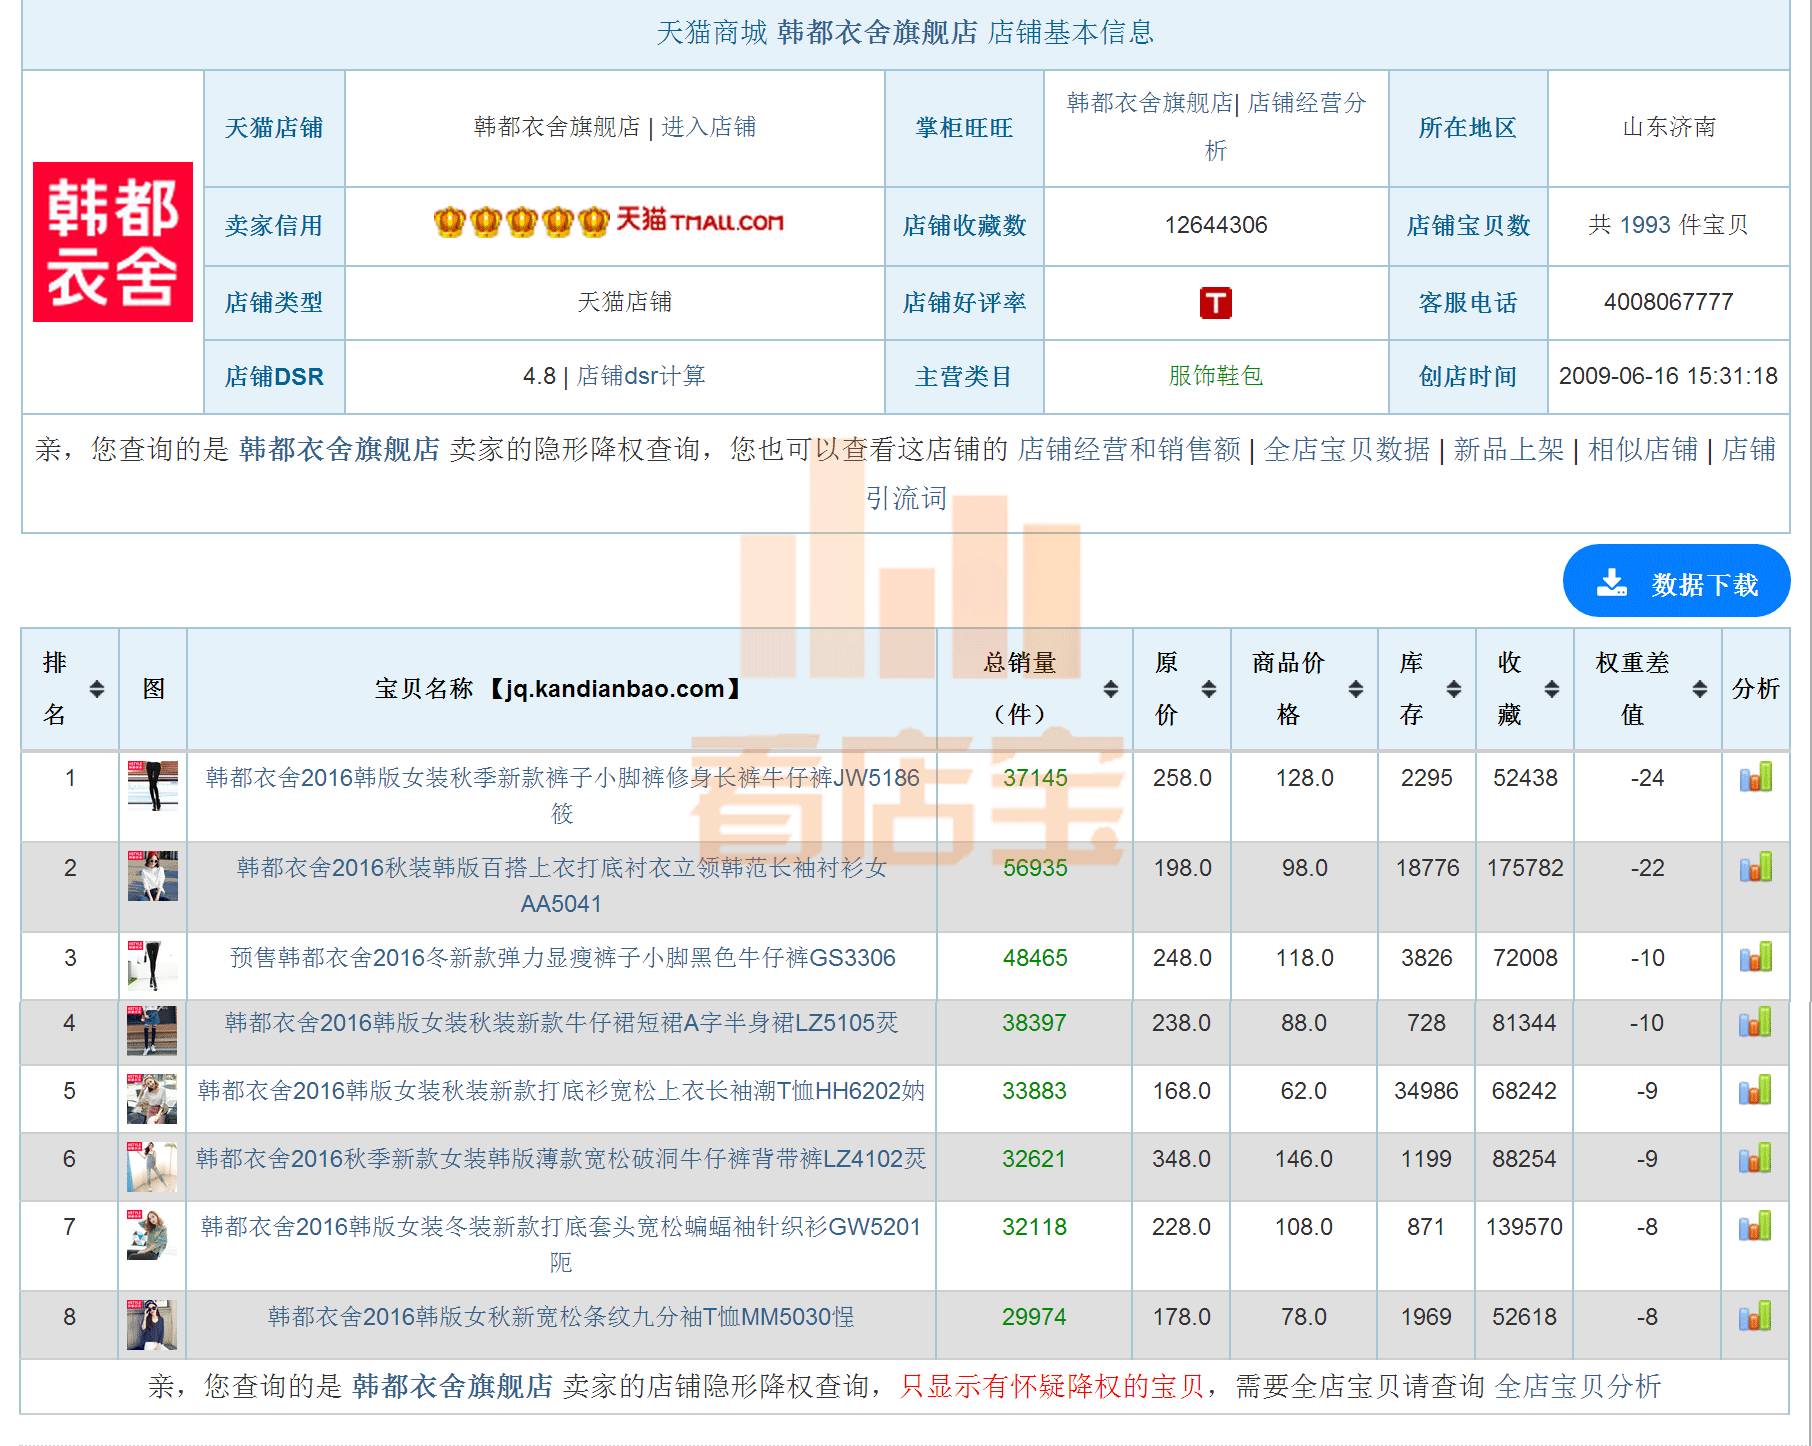The width and height of the screenshot is (1812, 1446).
Task: Open analysis chart icon for rank 8 item
Action: pyautogui.click(x=1755, y=1316)
